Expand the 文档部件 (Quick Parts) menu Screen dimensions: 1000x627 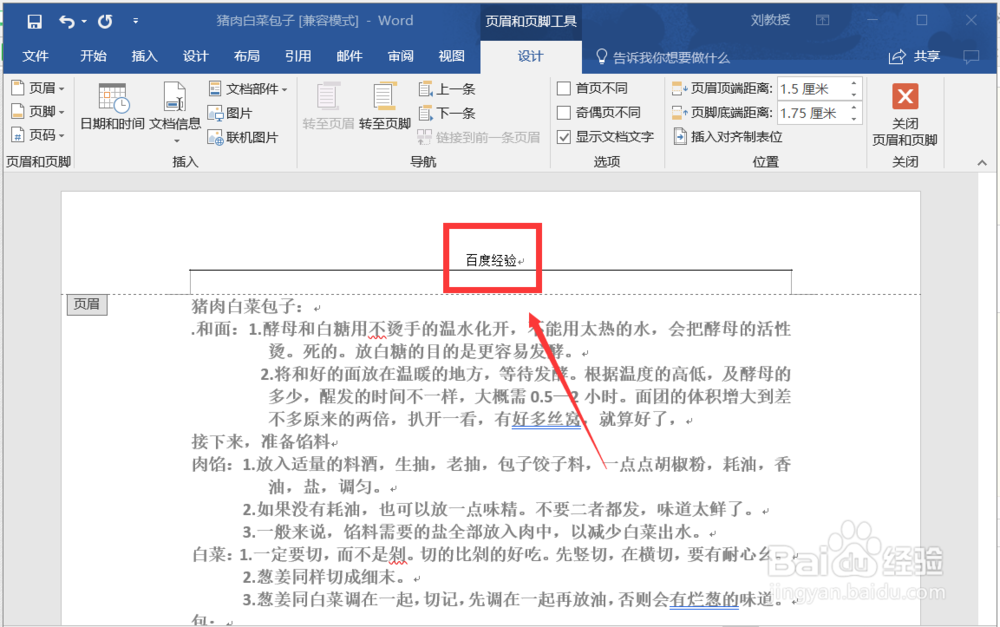tap(240, 87)
